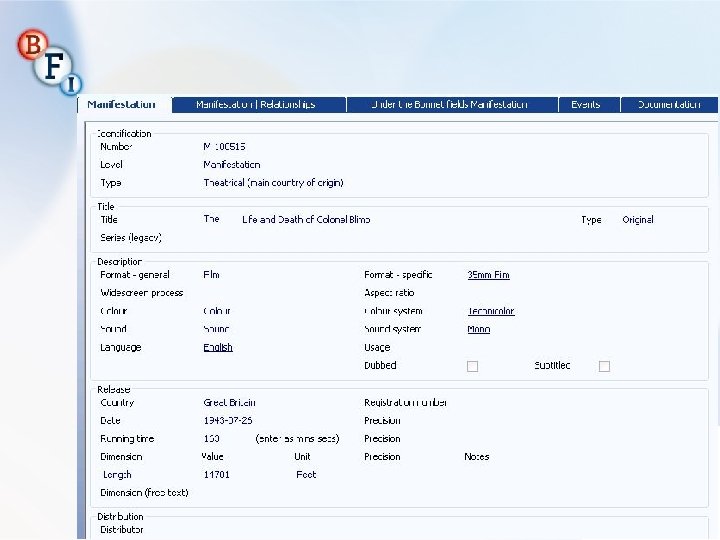The width and height of the screenshot is (720, 540).
Task: Click the 'enter as mins secs' hint
Action: 297,439
